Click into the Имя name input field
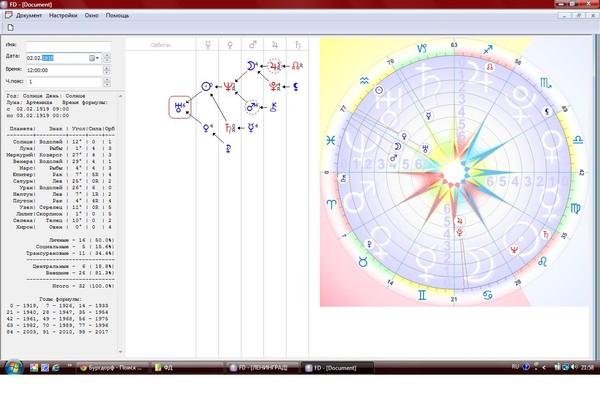Image resolution: width=600 pixels, height=399 pixels. tap(69, 45)
